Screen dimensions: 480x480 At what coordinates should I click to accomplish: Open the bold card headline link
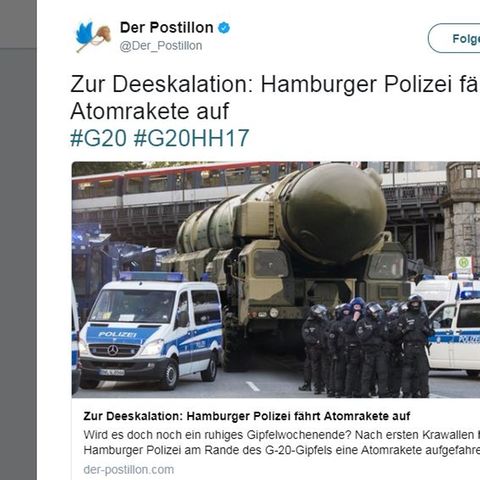tap(247, 416)
